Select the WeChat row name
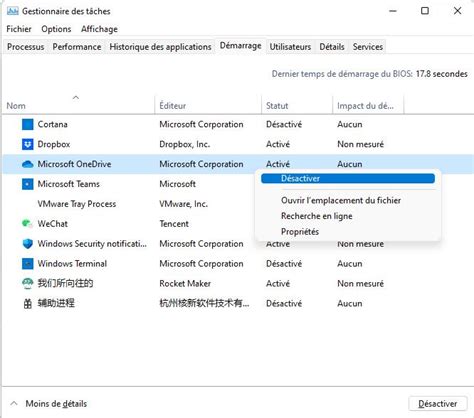The image size is (474, 418). pos(53,224)
